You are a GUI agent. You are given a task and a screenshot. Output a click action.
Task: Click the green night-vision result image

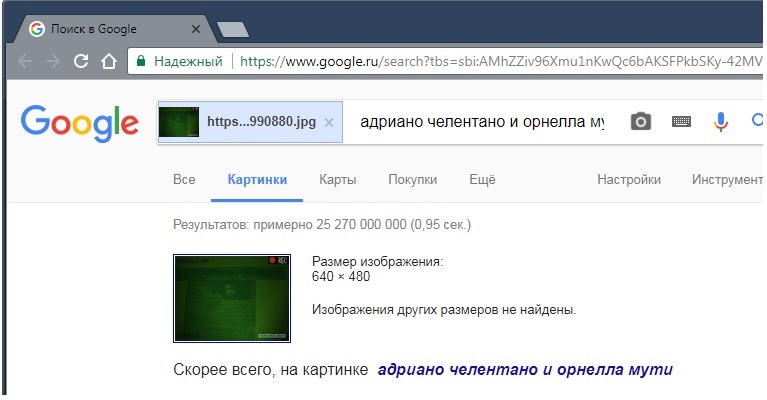click(232, 298)
